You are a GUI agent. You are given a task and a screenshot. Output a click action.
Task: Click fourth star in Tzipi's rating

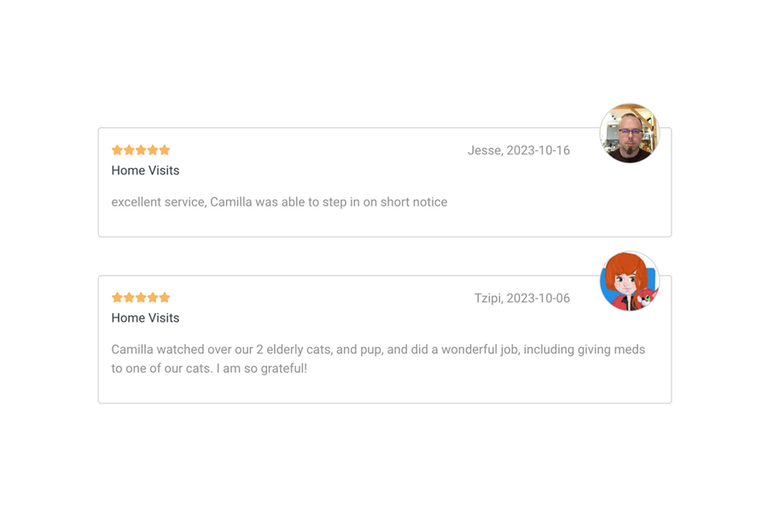(x=153, y=297)
